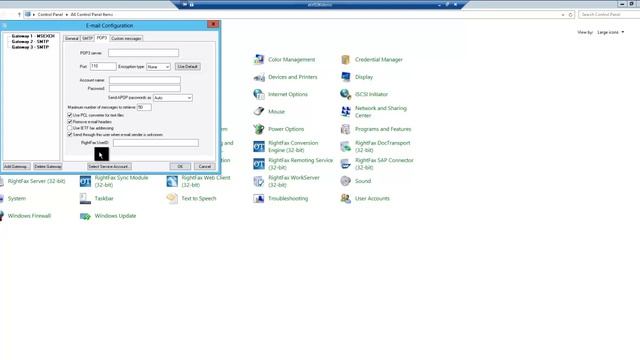Click the Account name field

144,80
